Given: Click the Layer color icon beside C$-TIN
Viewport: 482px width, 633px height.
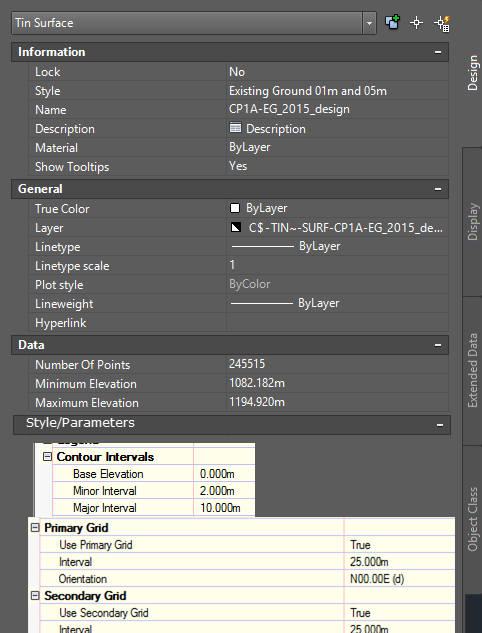Looking at the screenshot, I should pyautogui.click(x=235, y=227).
